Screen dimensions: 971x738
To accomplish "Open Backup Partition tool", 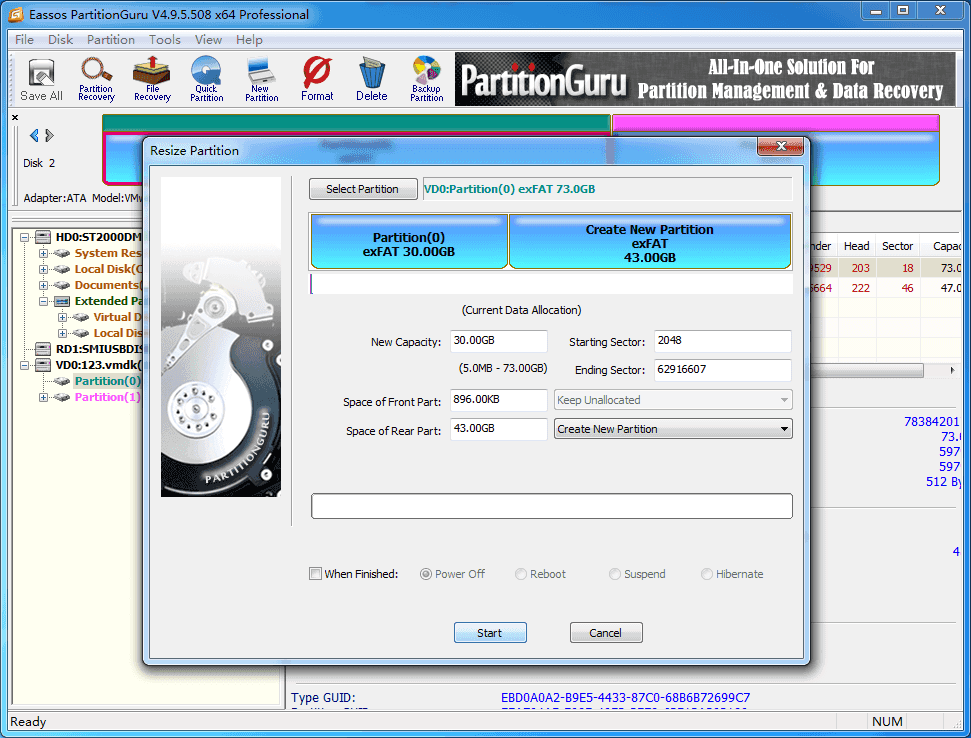I will click(427, 80).
